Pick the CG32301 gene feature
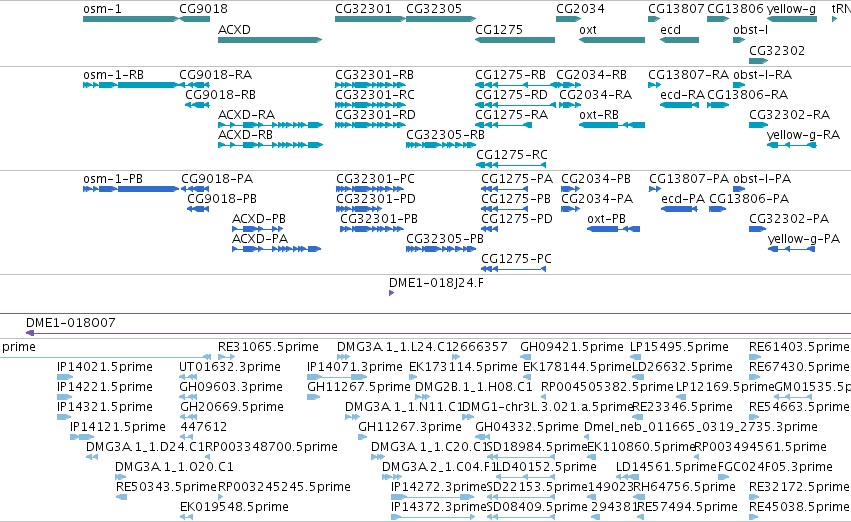Image resolution: width=851 pixels, height=522 pixels. [x=370, y=19]
